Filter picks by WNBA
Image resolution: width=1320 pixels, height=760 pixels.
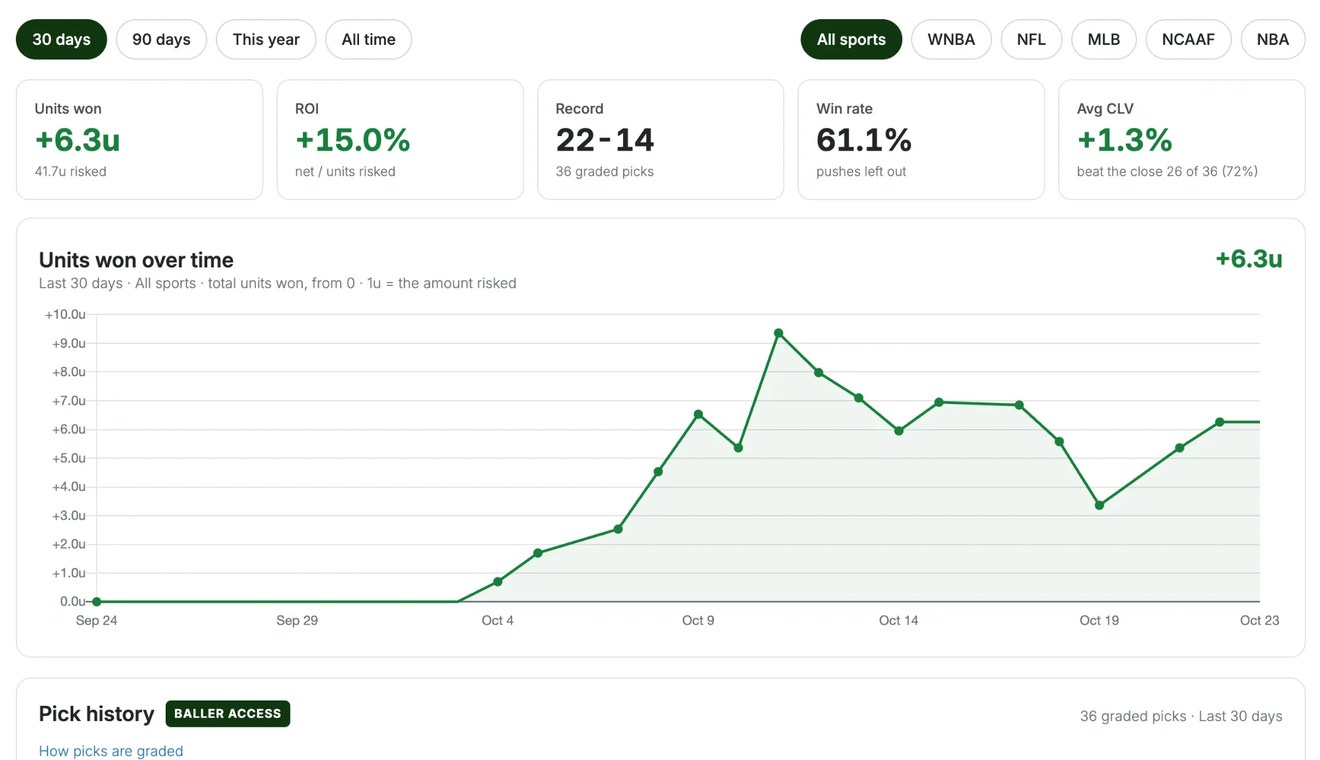coord(951,39)
